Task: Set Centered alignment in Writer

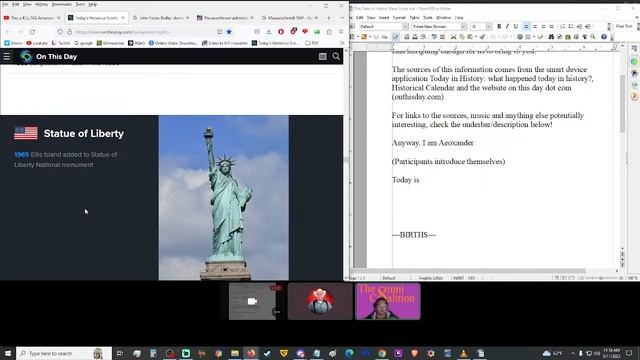Action: coord(535,27)
